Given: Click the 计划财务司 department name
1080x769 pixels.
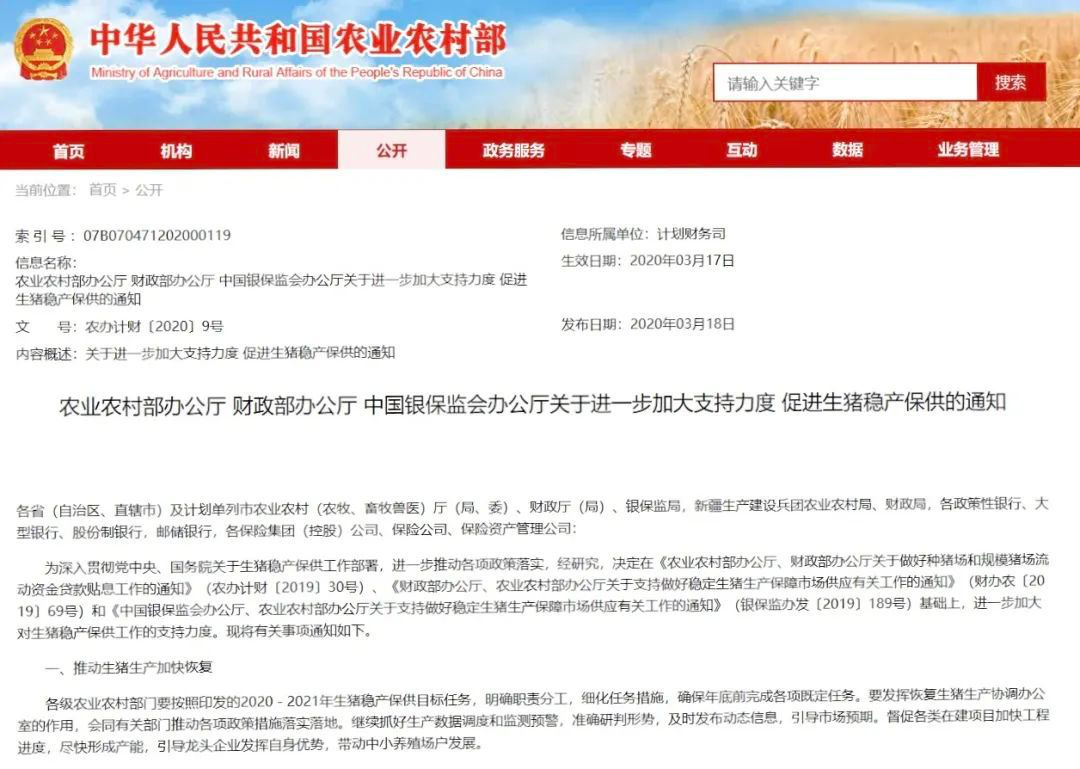Looking at the screenshot, I should [x=691, y=234].
